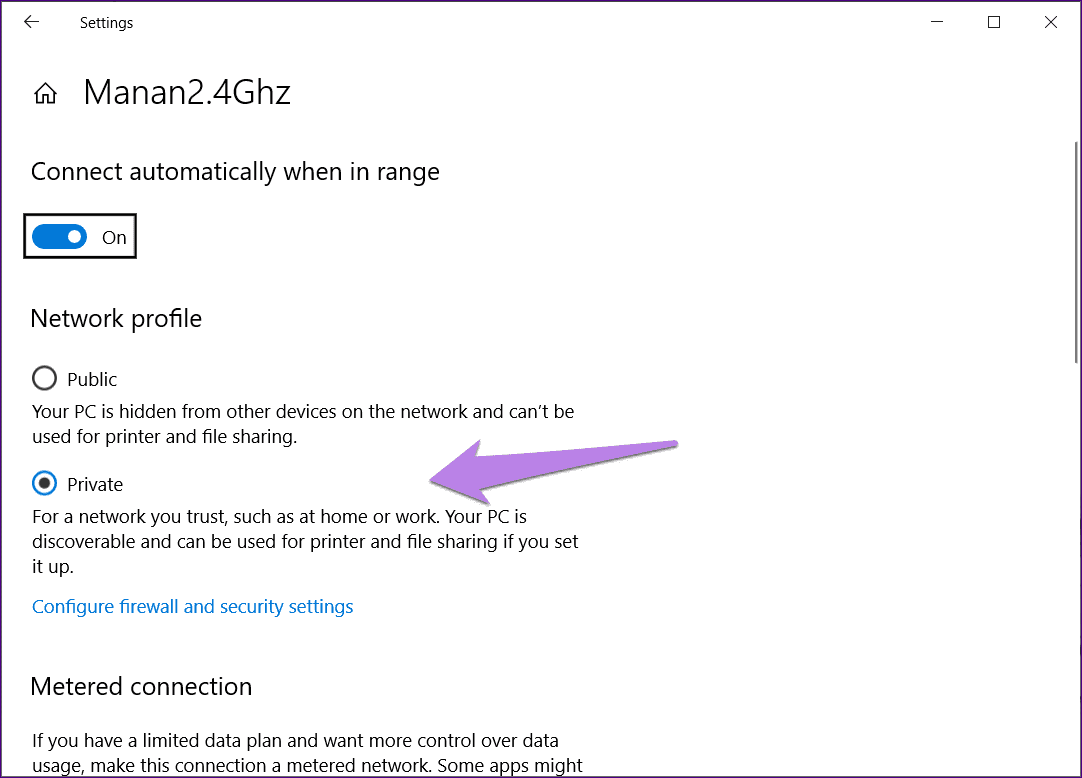Select the Private network profile
Viewport: 1082px width, 778px height.
(44, 483)
